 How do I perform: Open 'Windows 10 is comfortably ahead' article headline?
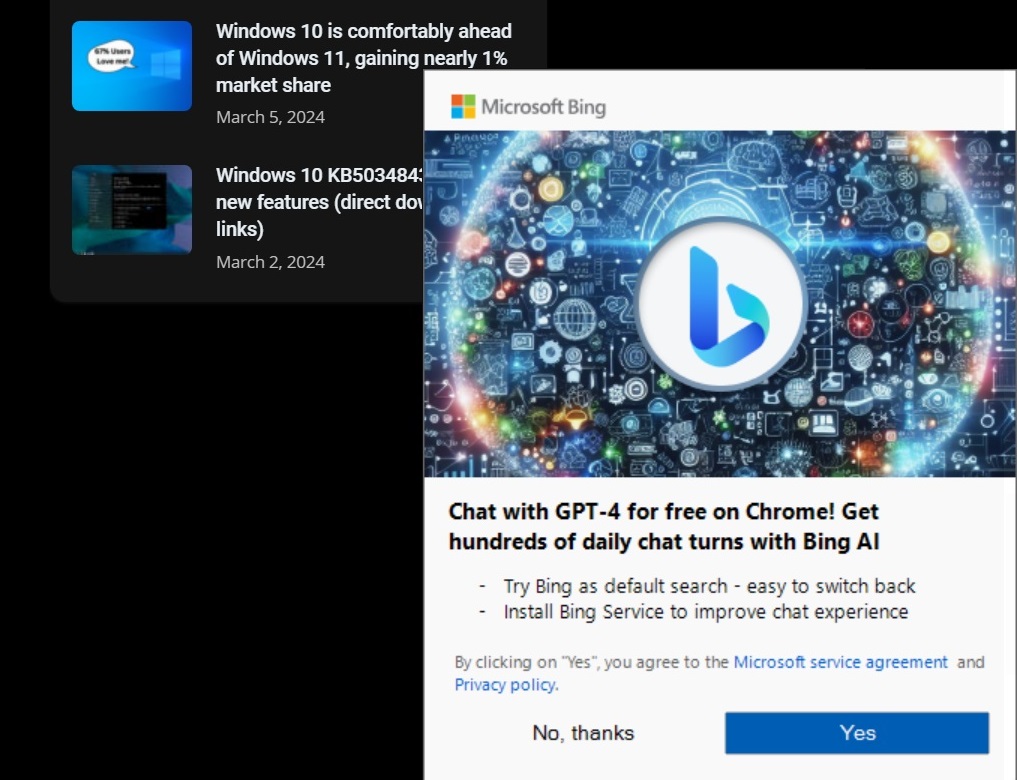pyautogui.click(x=364, y=58)
